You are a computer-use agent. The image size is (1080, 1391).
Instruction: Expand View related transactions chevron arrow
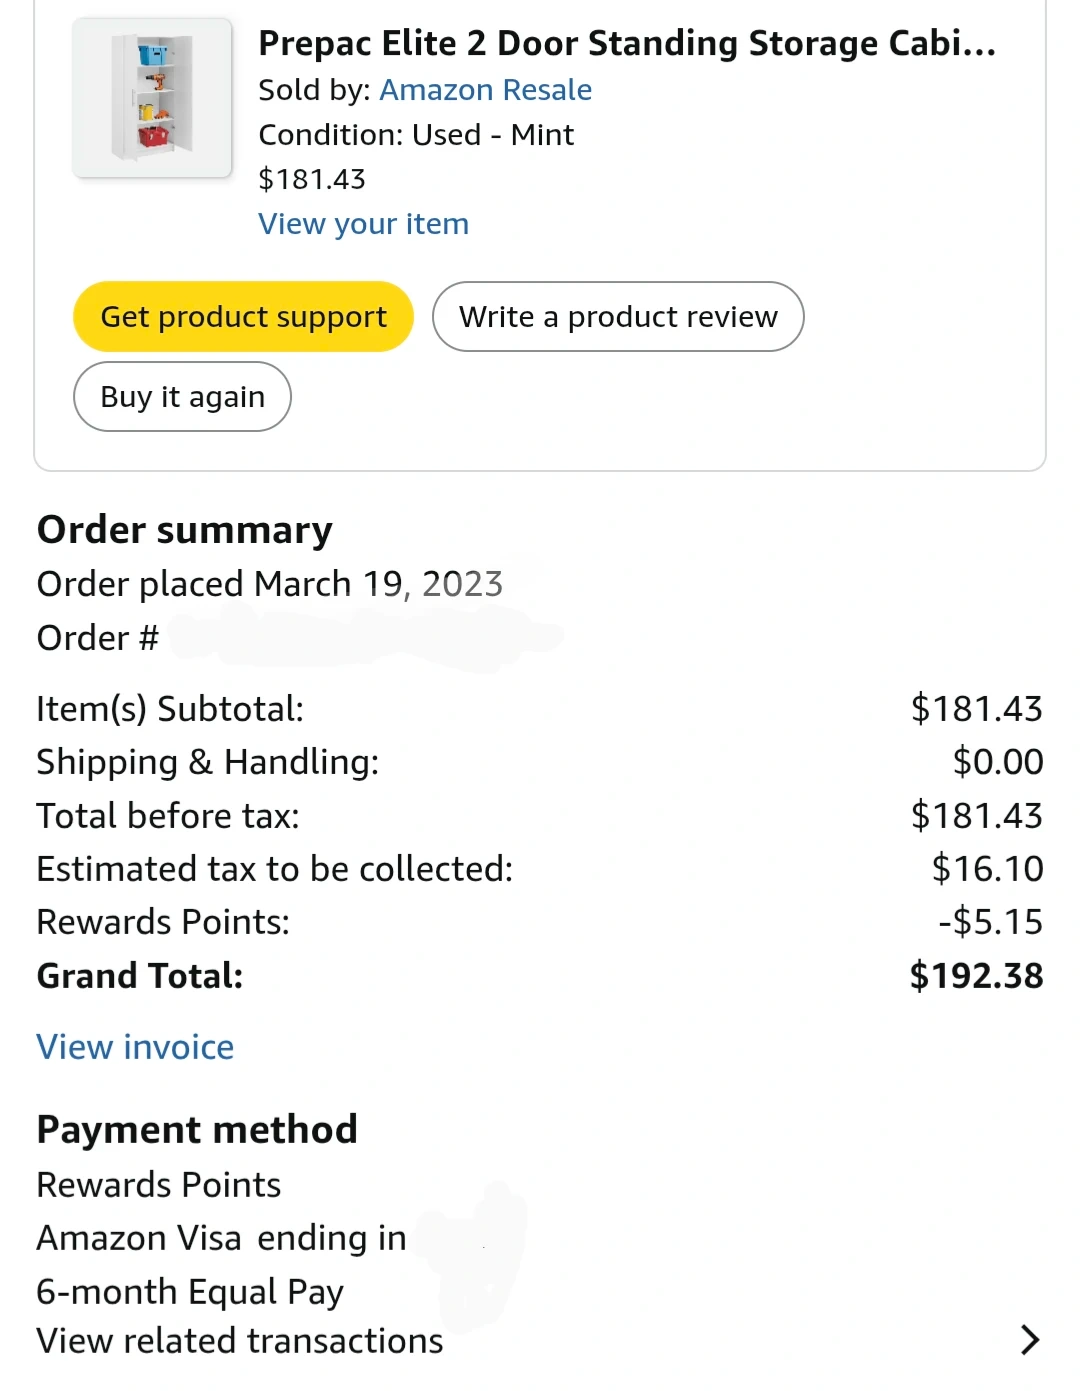(1029, 1340)
